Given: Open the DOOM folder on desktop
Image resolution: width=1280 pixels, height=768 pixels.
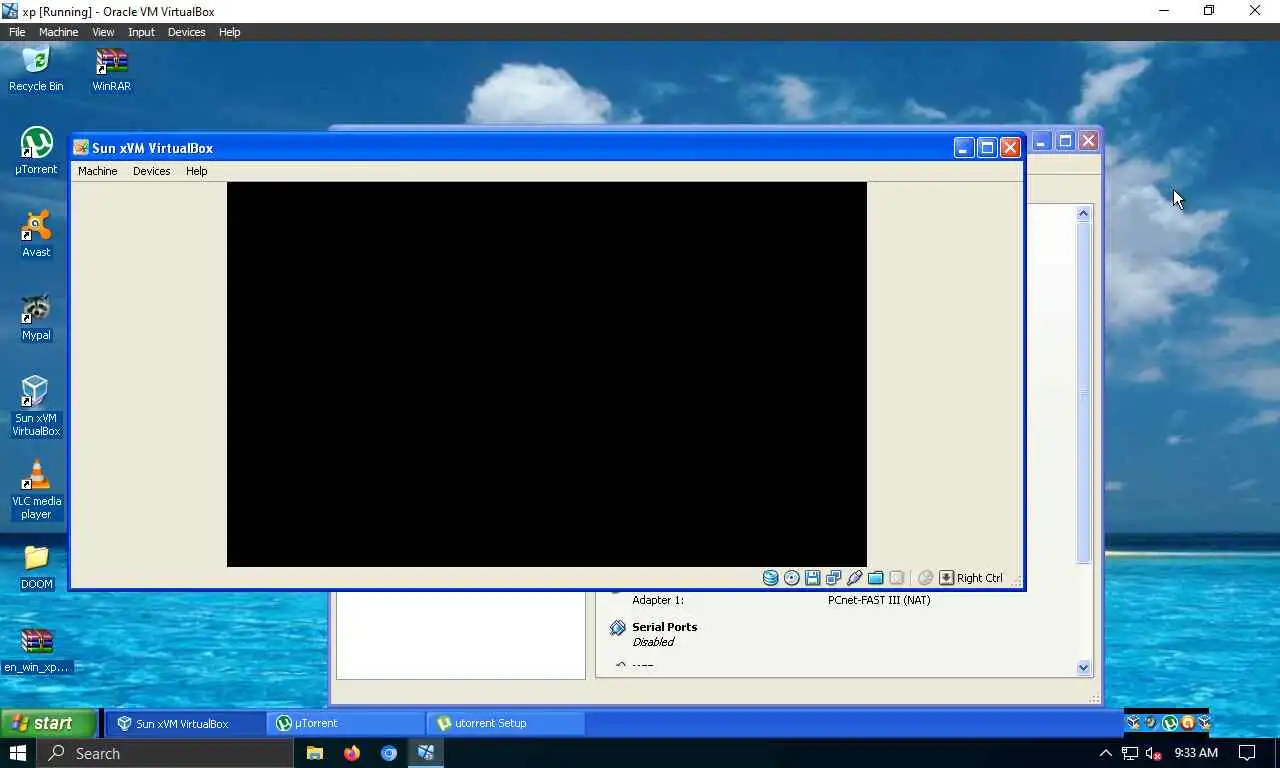Looking at the screenshot, I should (36, 566).
